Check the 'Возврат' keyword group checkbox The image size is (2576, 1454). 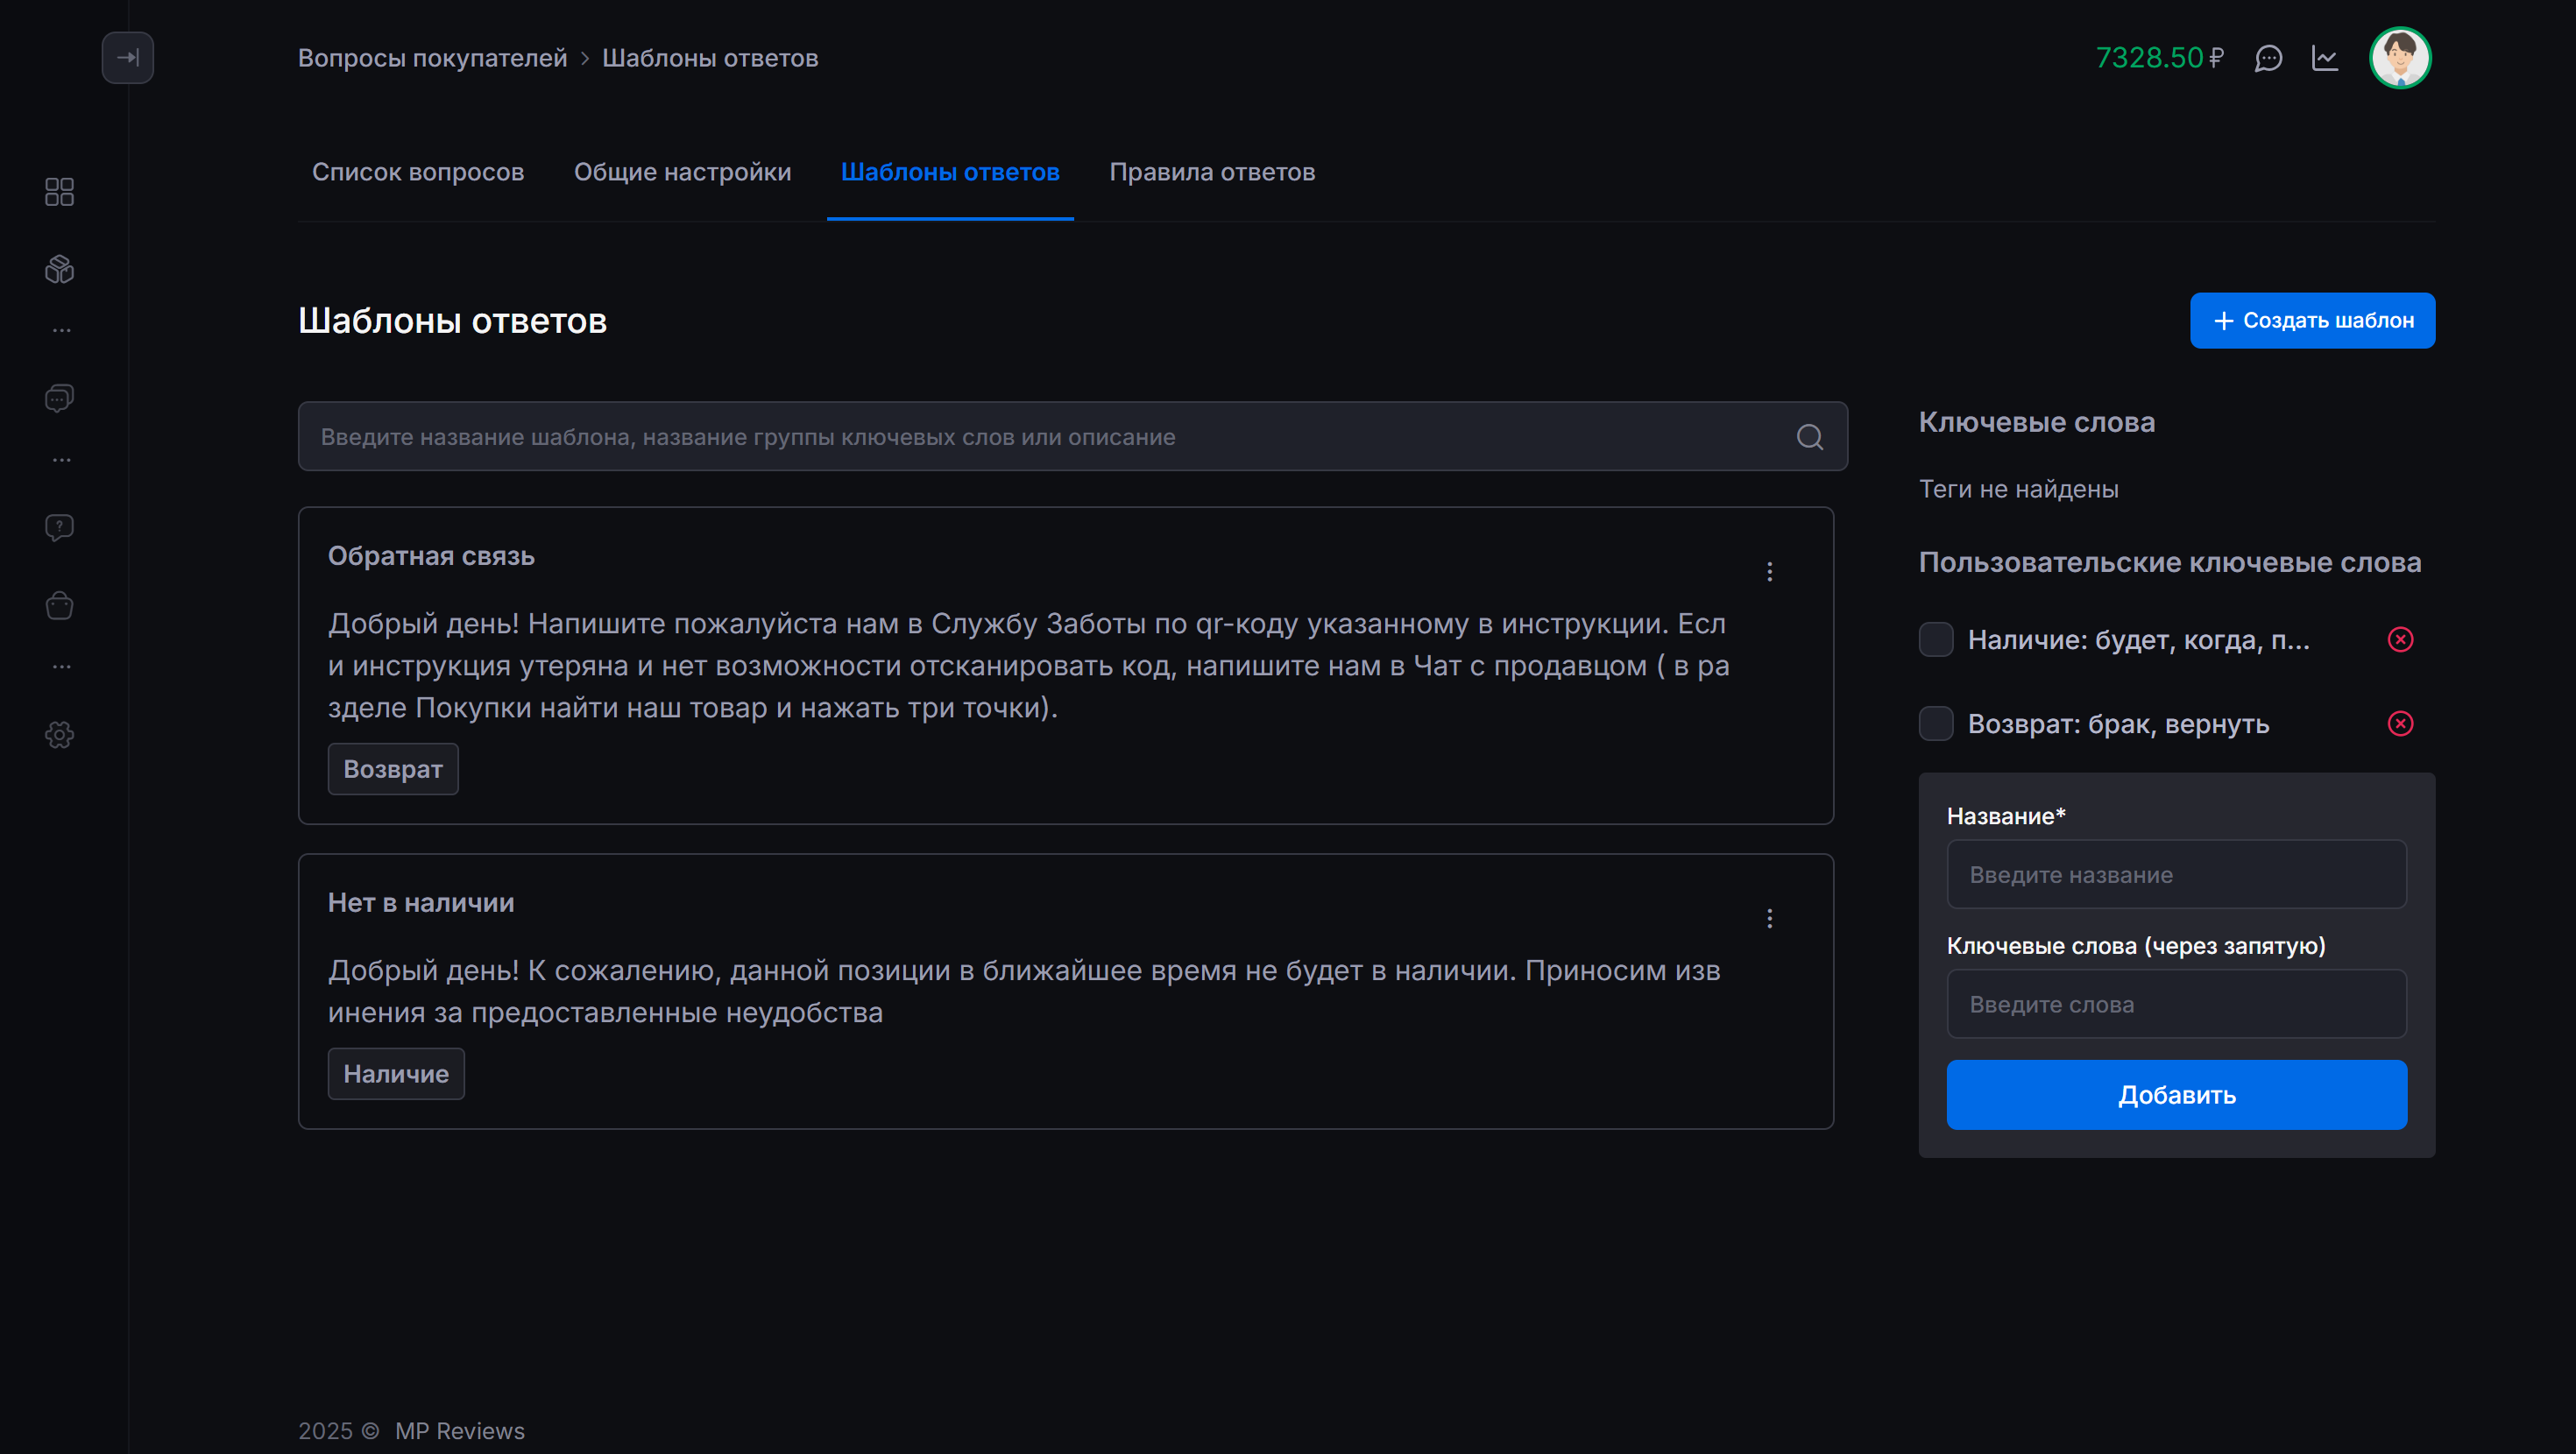click(1936, 724)
